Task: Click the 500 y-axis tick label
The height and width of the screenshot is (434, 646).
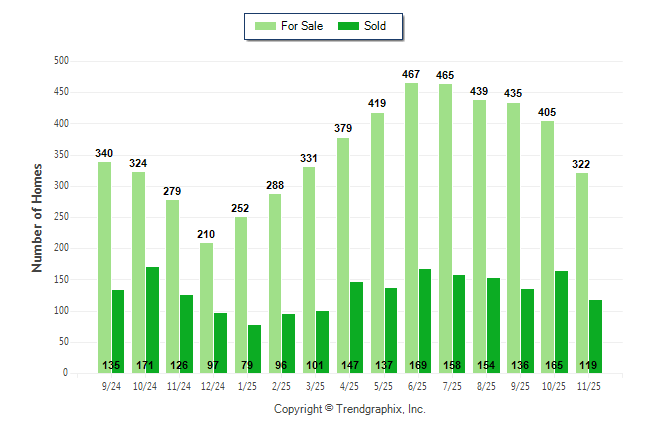Action: (x=60, y=61)
